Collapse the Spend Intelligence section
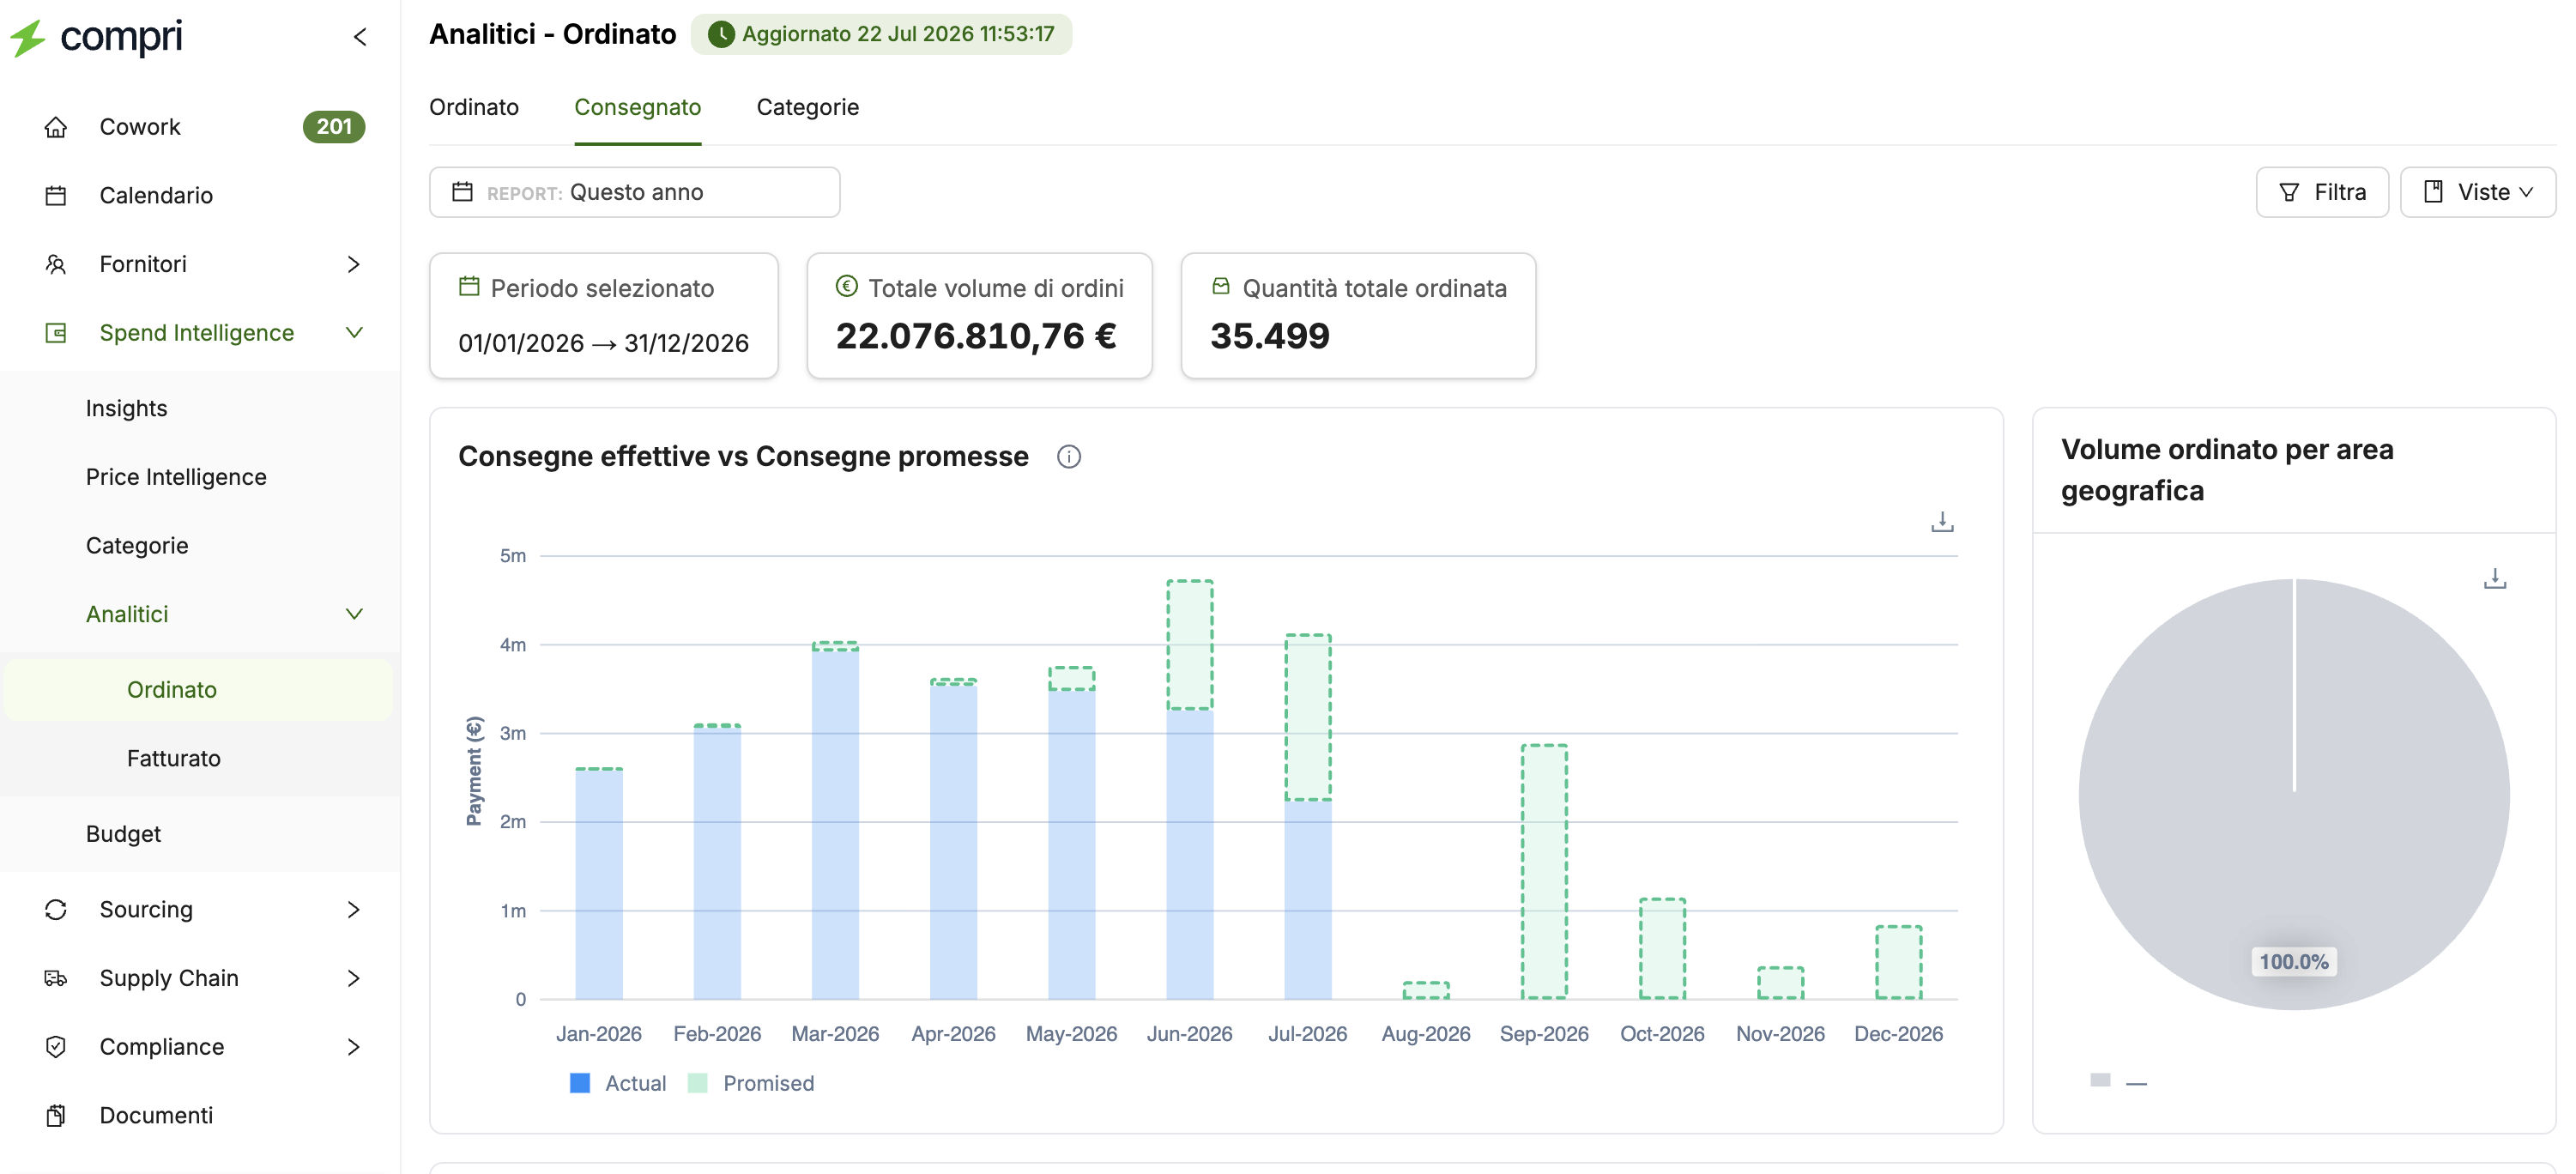The image size is (2576, 1174). [x=353, y=332]
